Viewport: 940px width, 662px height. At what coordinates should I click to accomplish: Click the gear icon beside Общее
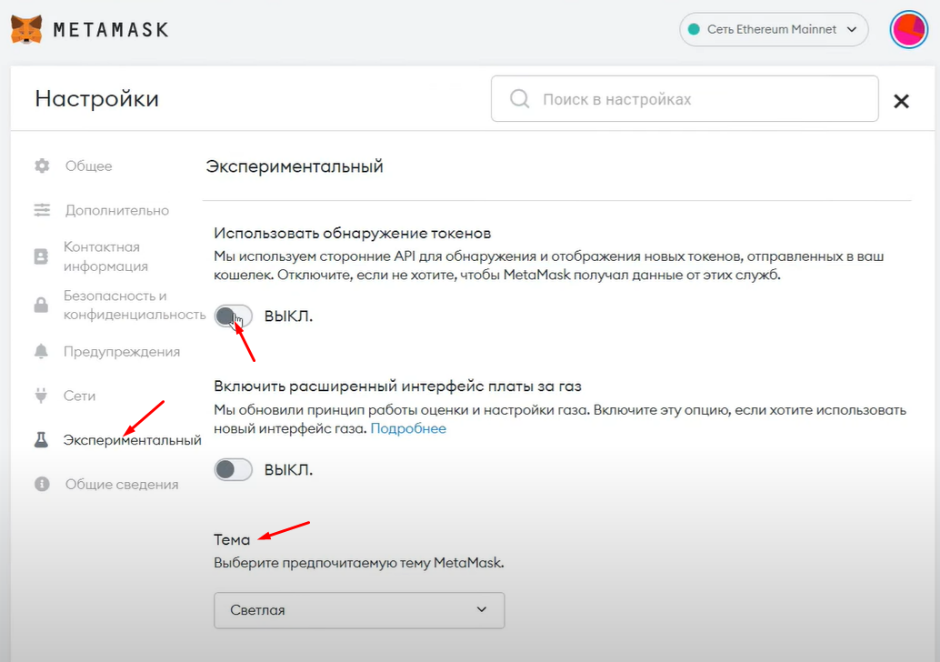[x=42, y=166]
